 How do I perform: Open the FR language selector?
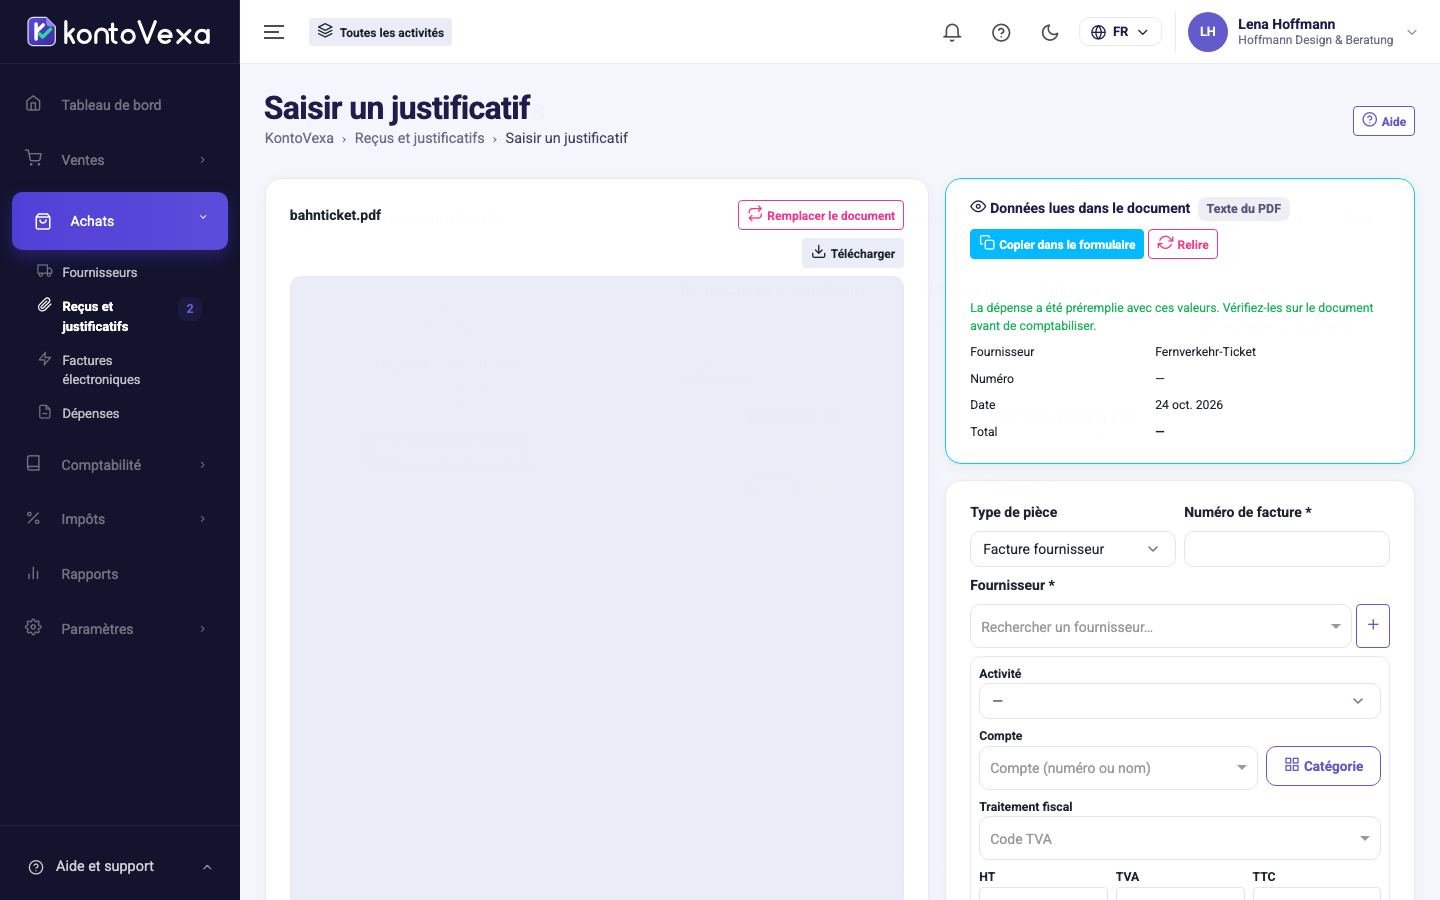(x=1120, y=32)
